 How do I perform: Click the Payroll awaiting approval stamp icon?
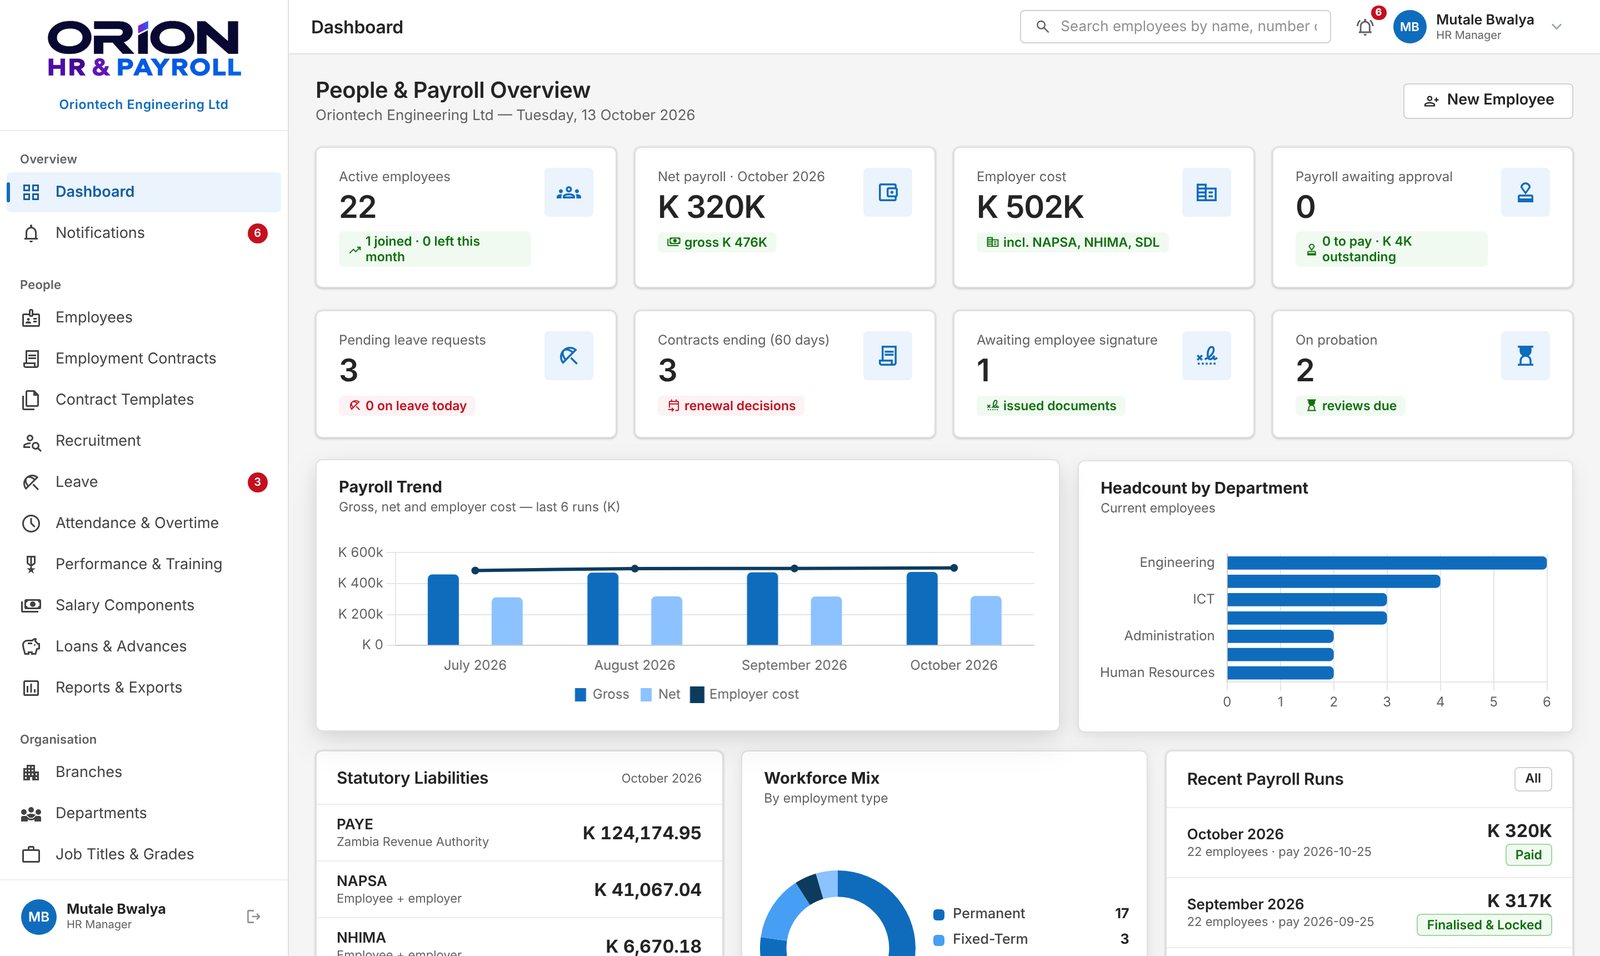coord(1526,193)
